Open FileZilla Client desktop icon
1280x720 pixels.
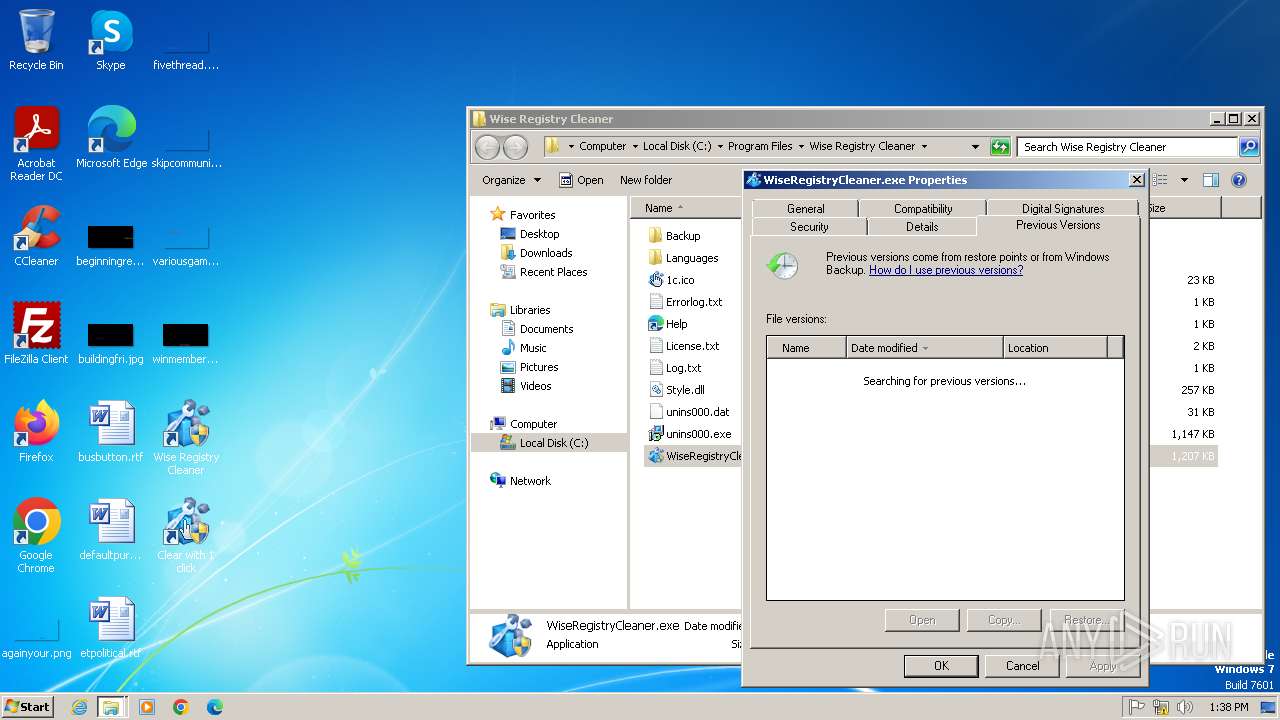click(x=36, y=334)
